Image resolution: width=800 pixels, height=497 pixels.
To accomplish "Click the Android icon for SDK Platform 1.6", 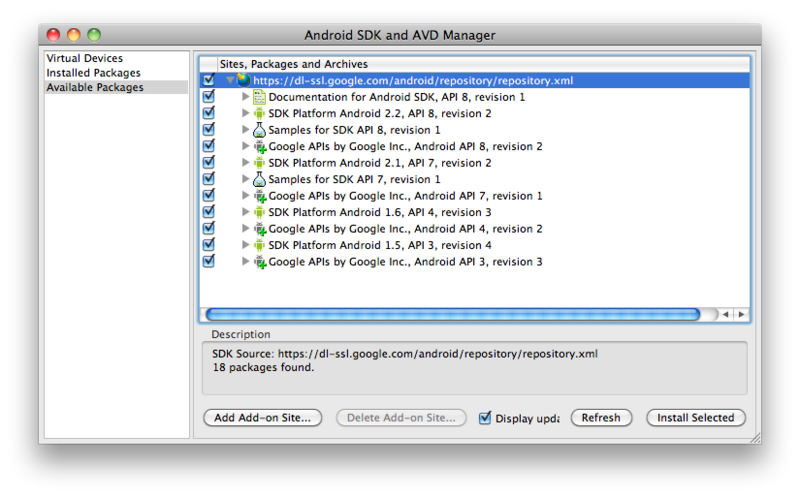I will click(259, 212).
